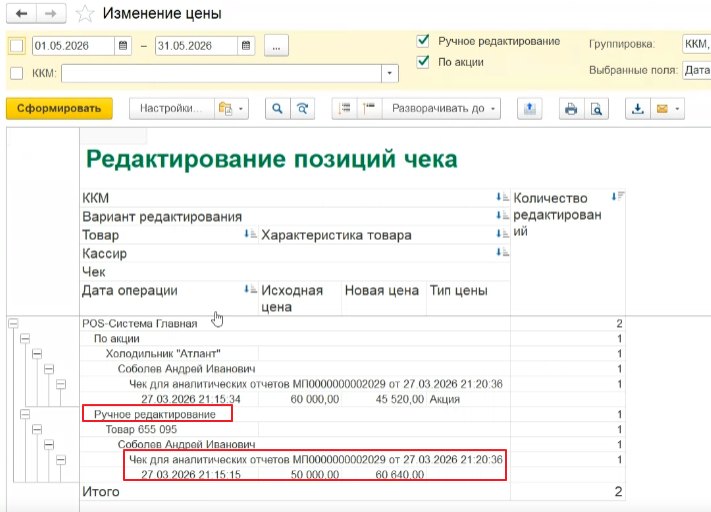Image resolution: width=711 pixels, height=512 pixels.
Task: Select the Акция price type cell
Action: tap(468, 400)
